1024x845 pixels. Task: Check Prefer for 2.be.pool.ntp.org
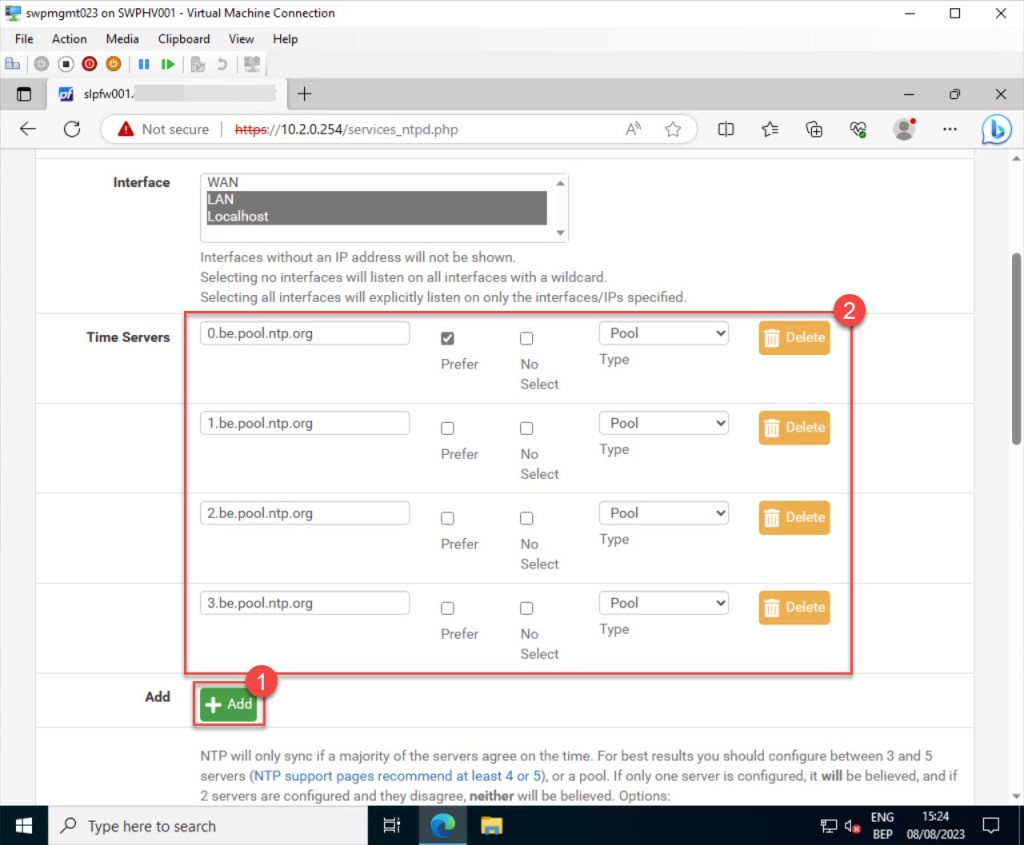click(447, 518)
